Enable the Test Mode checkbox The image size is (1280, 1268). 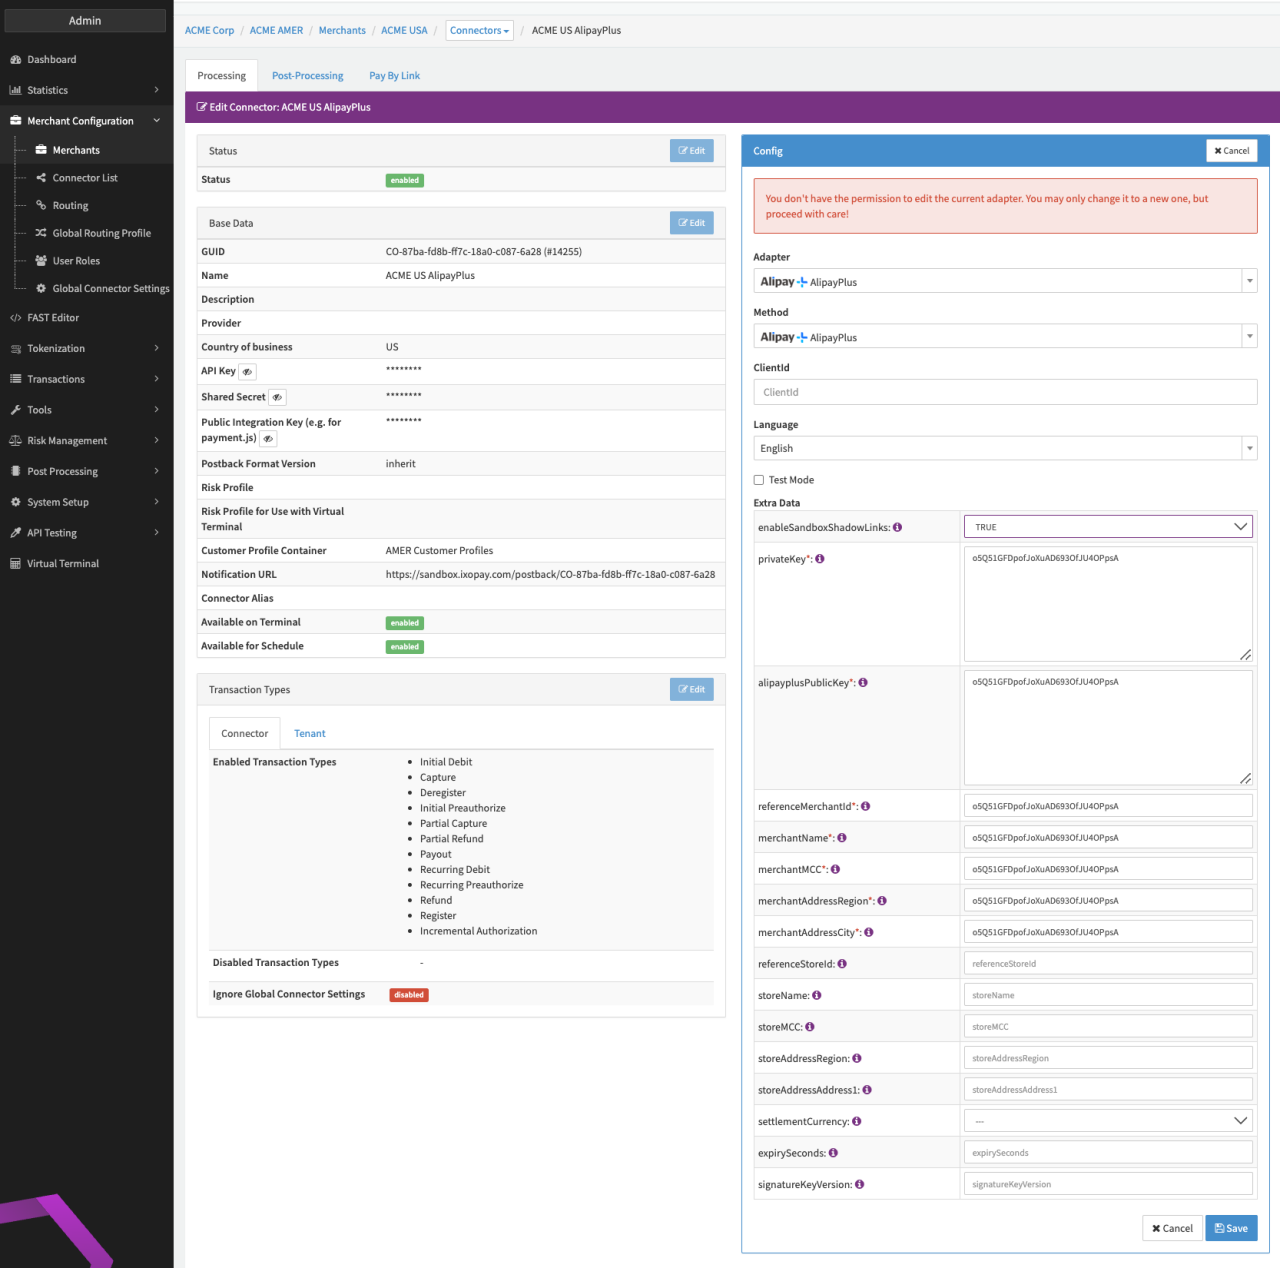click(x=759, y=480)
